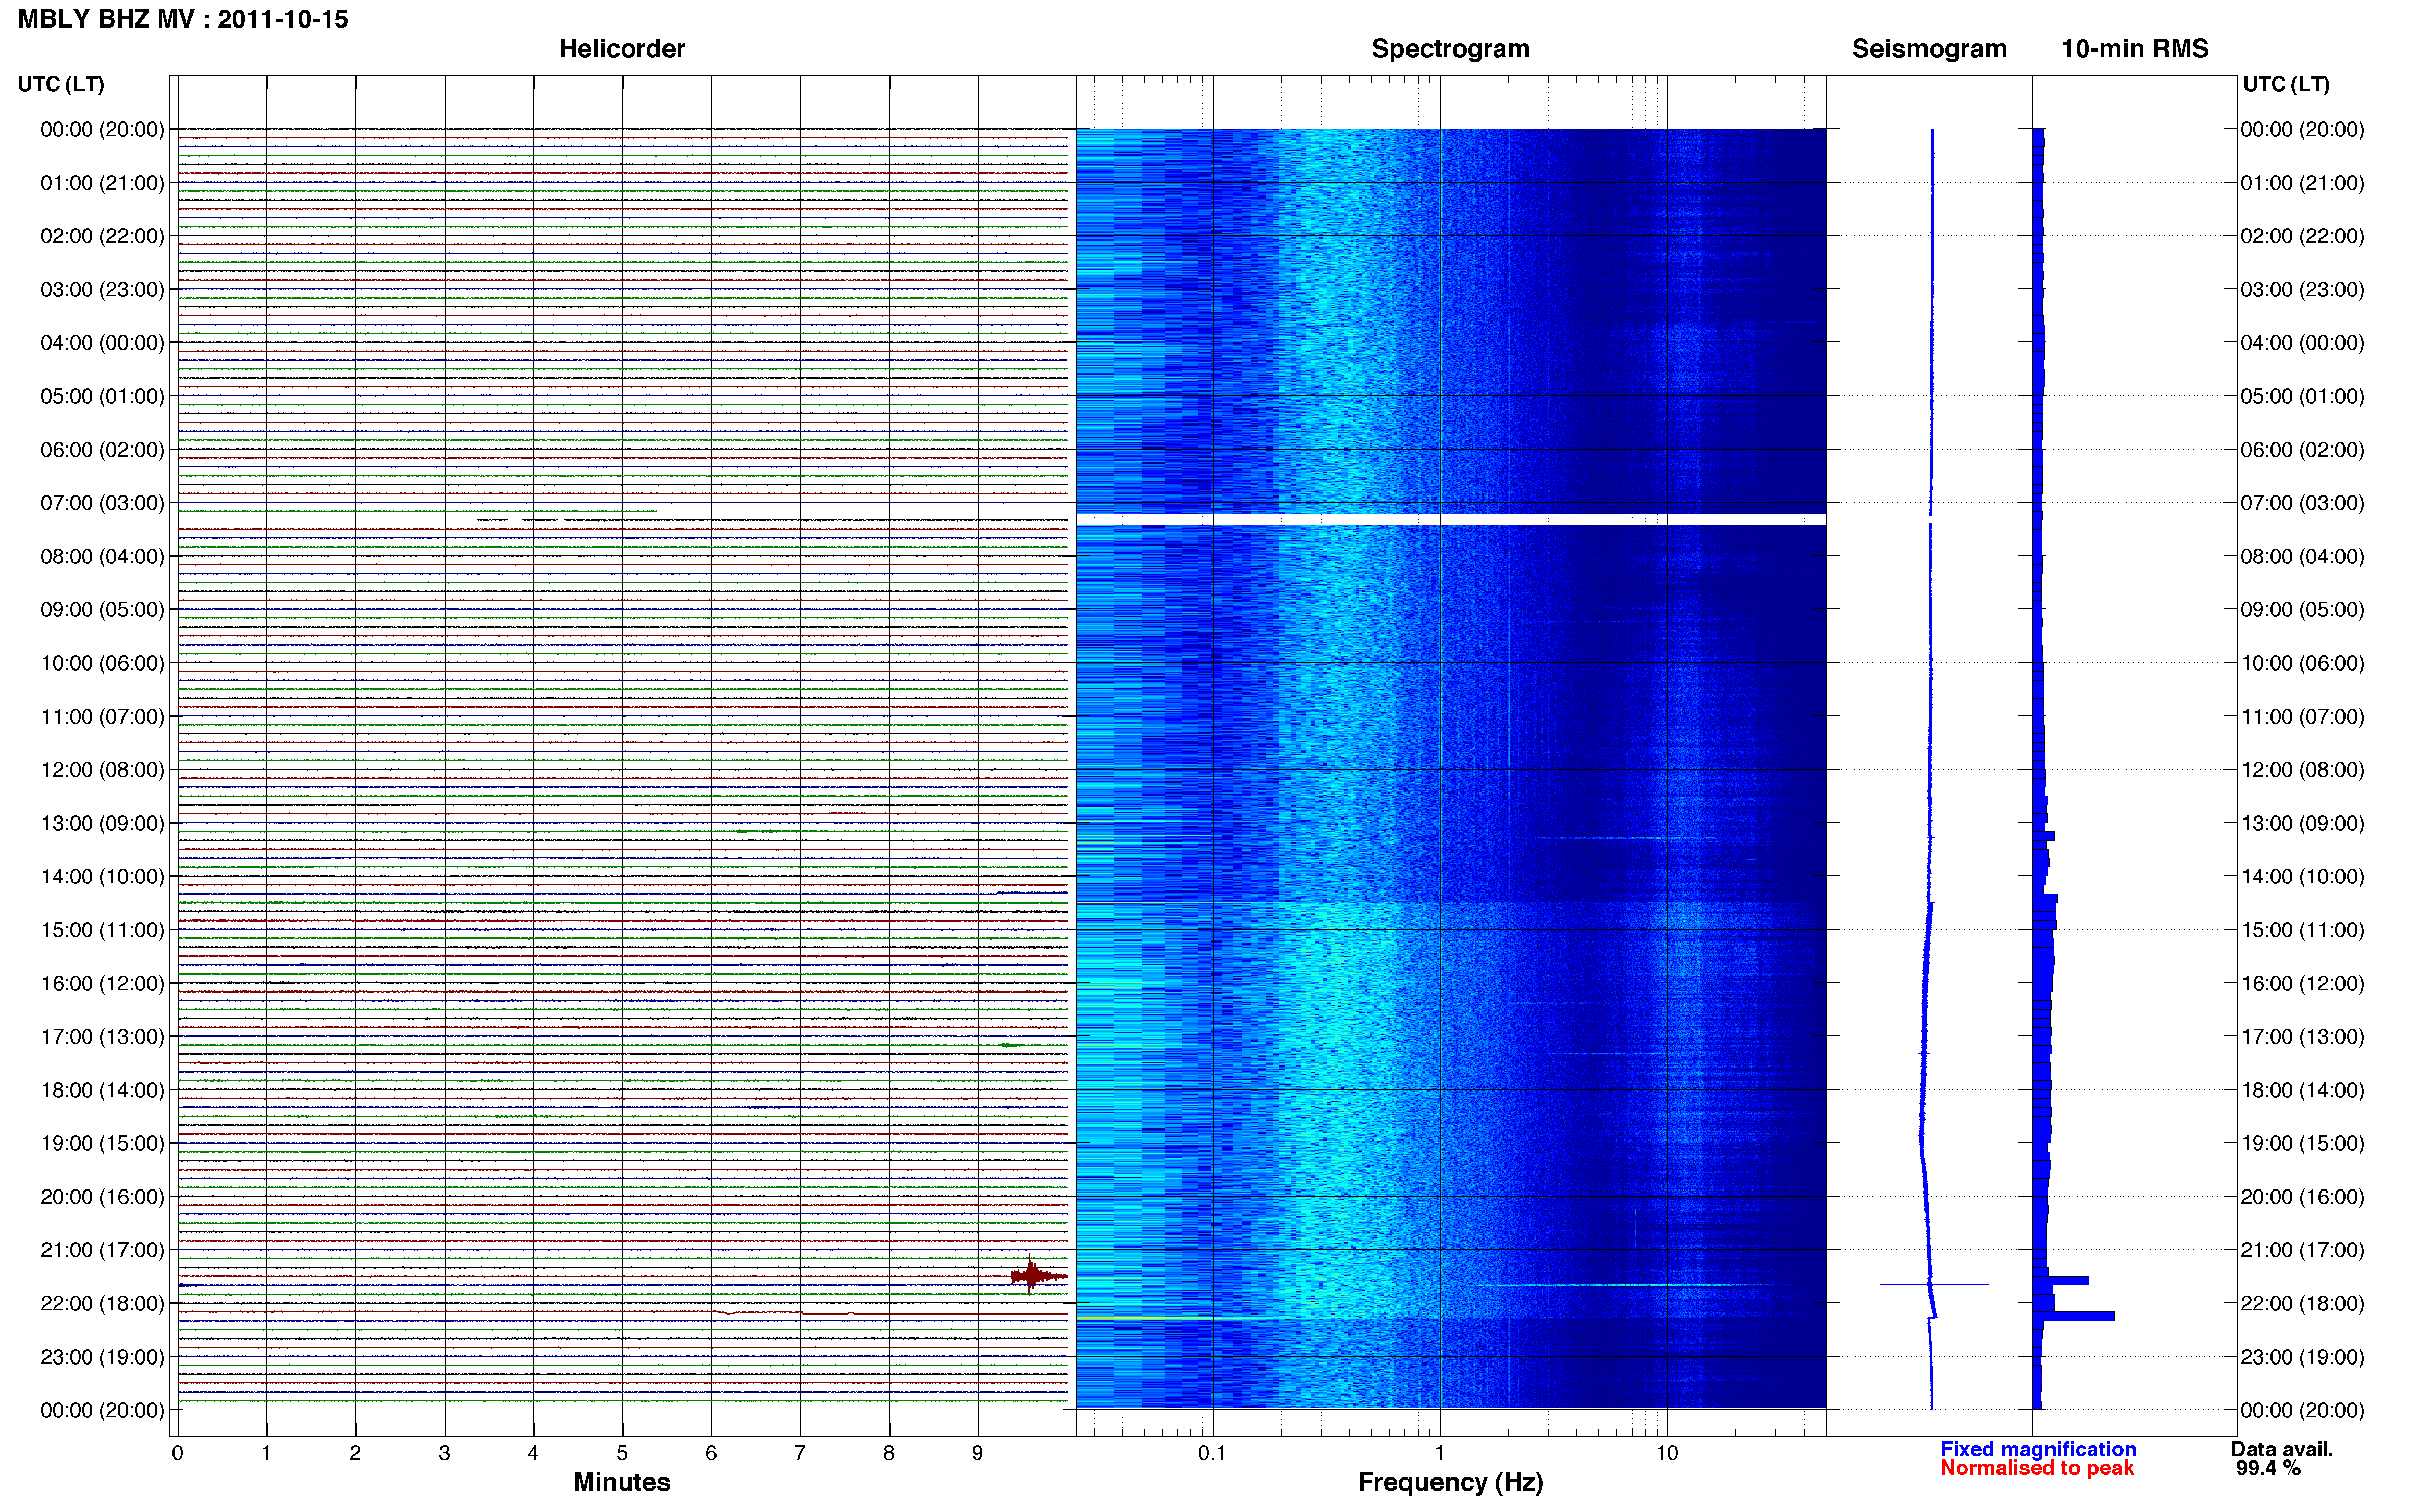The image size is (2419, 1512).
Task: Click the left '23:00 (19:00)' time label
Action: tap(102, 1357)
